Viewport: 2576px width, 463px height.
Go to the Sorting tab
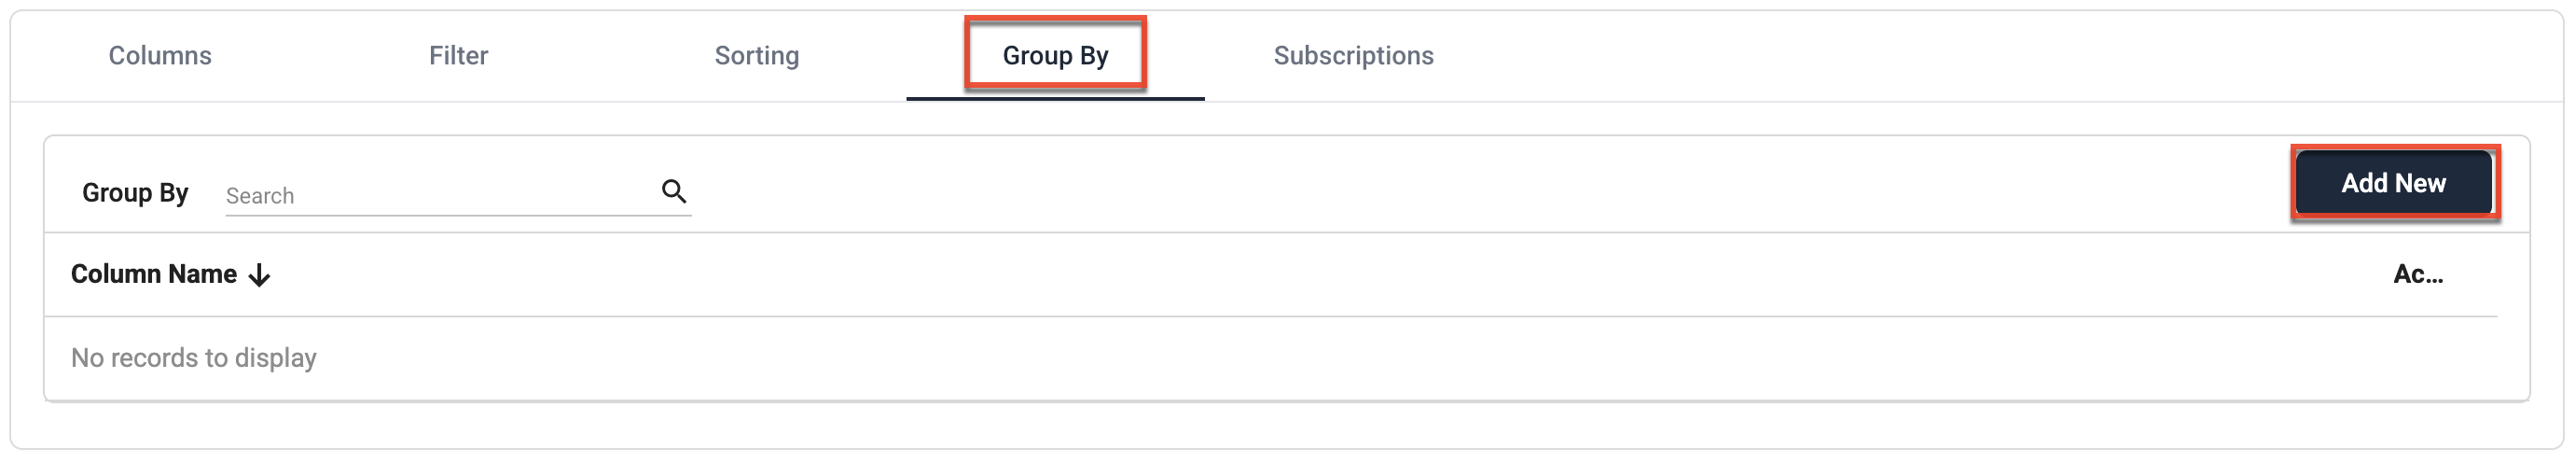(757, 56)
